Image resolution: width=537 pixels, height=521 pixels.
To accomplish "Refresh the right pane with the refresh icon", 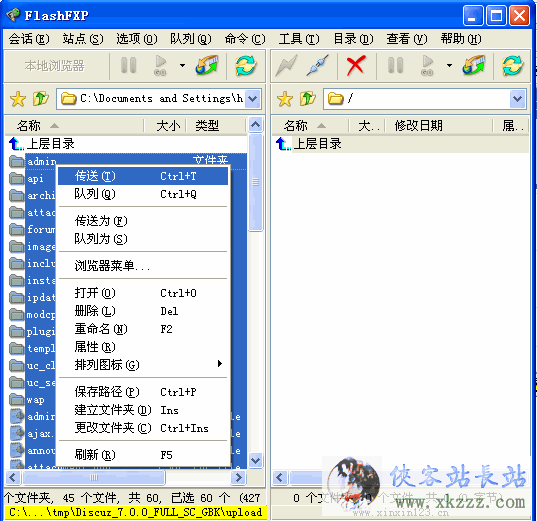I will [512, 65].
